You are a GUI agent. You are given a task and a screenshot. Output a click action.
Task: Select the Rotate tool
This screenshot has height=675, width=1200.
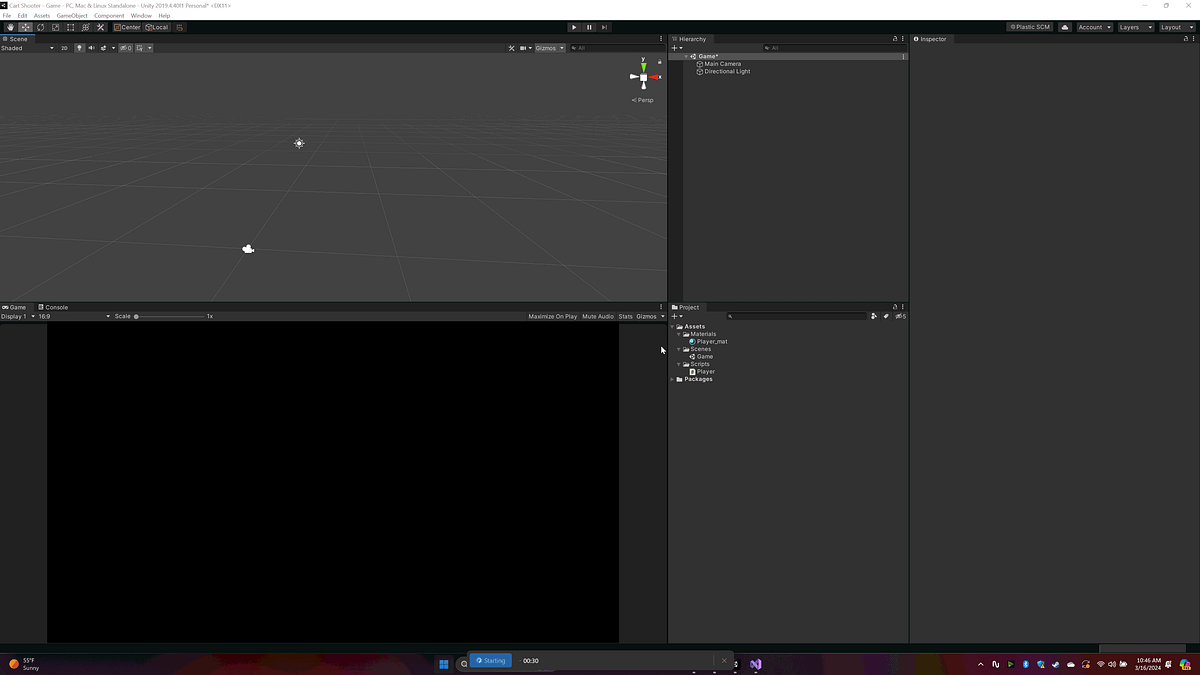[42, 27]
